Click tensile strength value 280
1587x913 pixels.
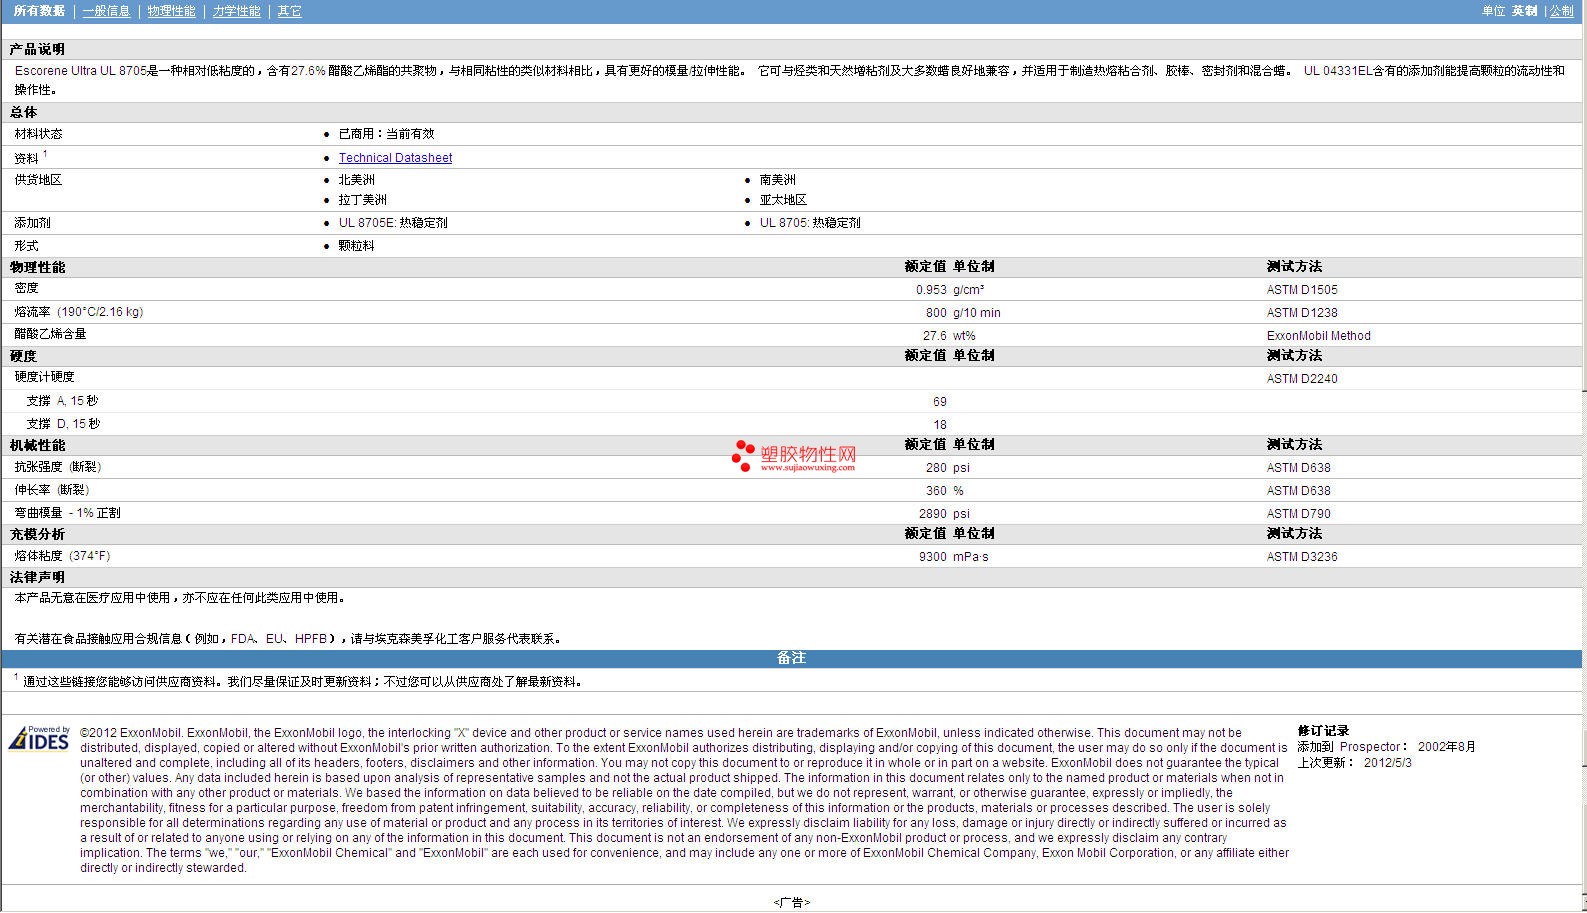(936, 468)
